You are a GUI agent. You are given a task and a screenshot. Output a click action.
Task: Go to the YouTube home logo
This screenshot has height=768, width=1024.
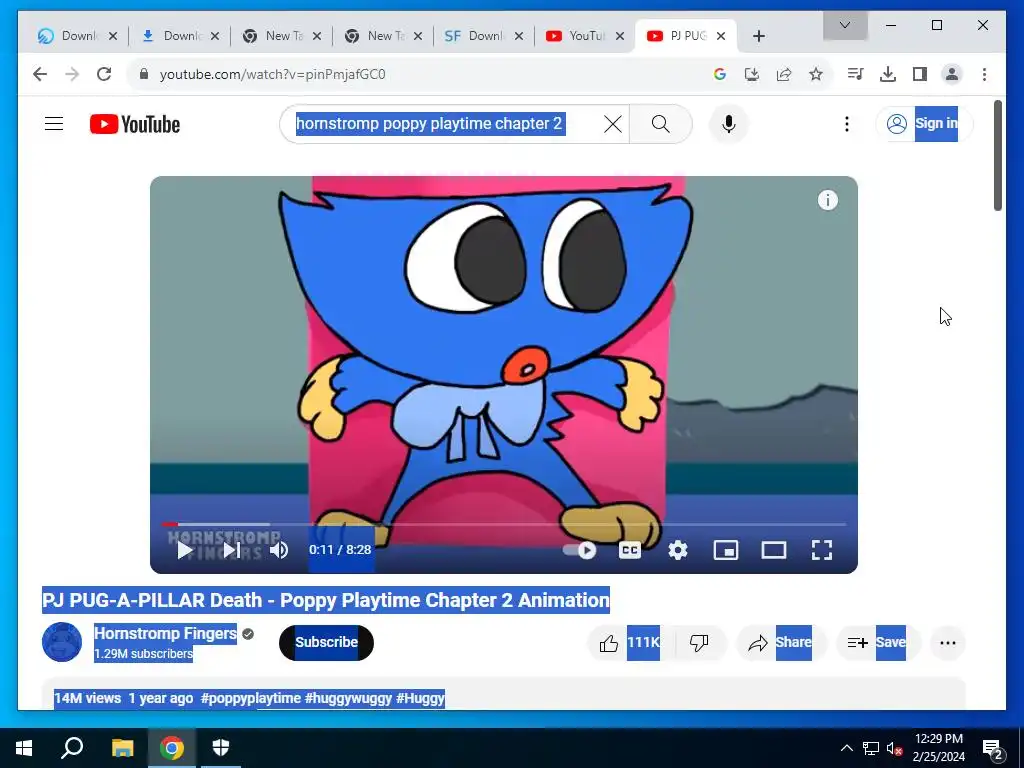click(x=135, y=124)
